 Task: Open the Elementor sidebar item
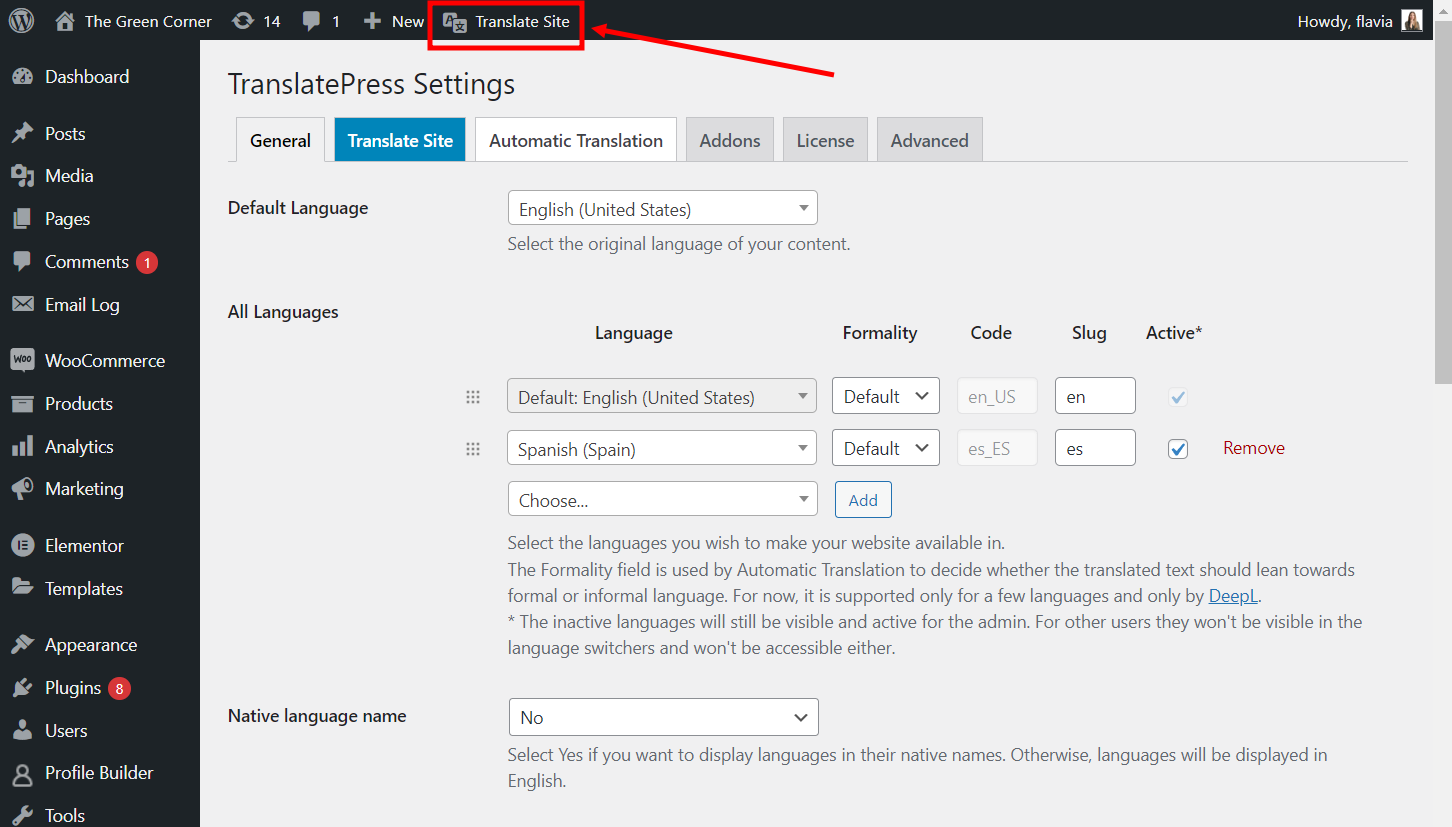coord(22,545)
